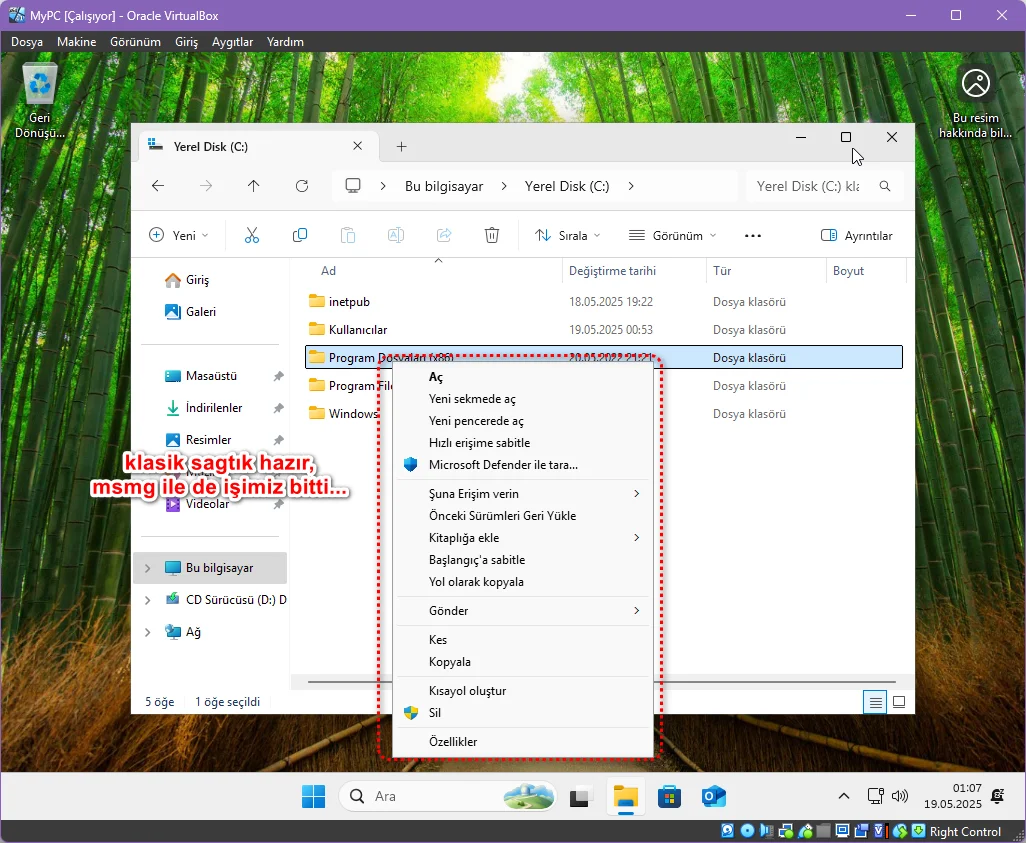
Task: Click Bu bilgisayar breadcrumb in address bar
Action: pyautogui.click(x=444, y=187)
